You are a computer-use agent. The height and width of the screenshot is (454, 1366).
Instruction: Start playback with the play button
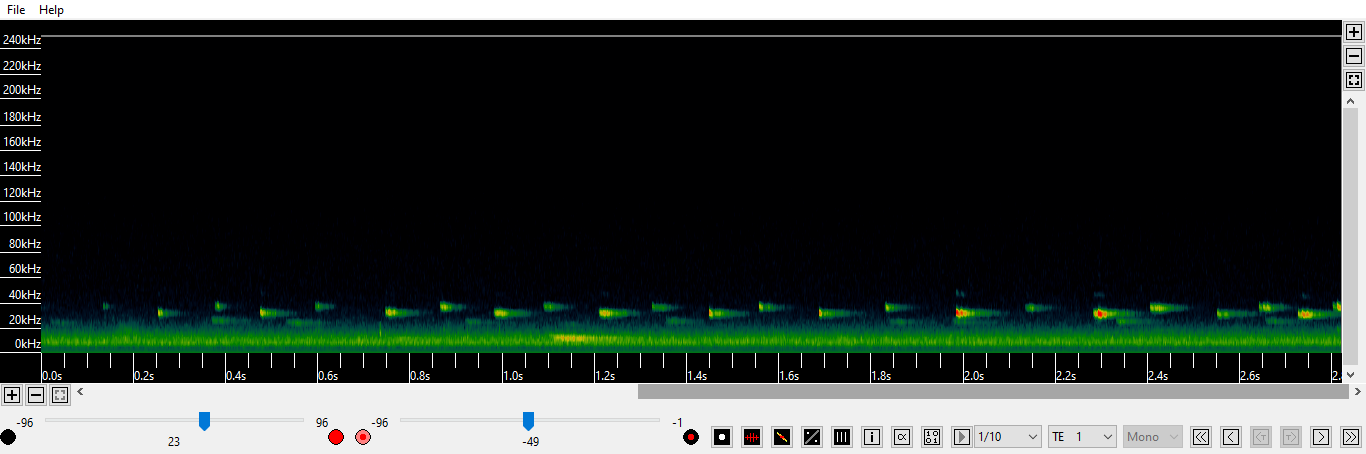[x=962, y=437]
